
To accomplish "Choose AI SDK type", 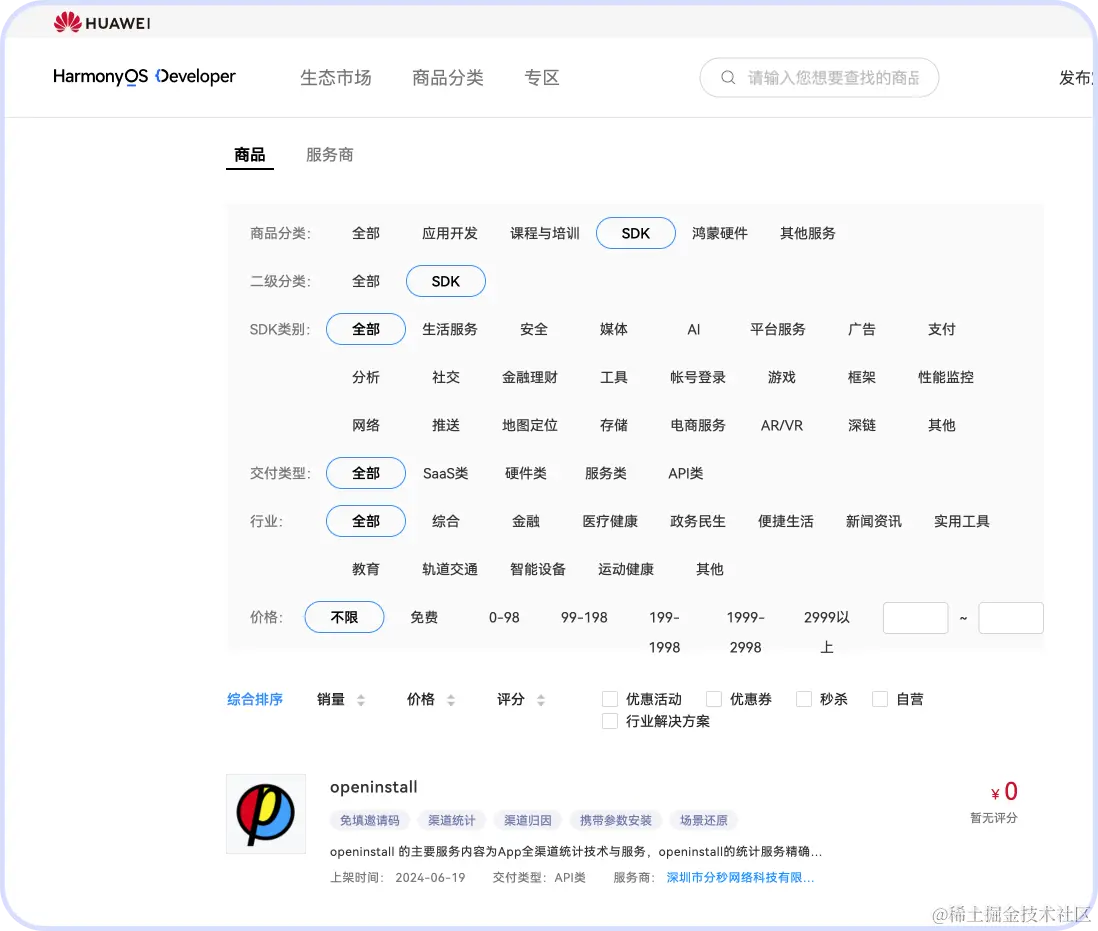I will [x=694, y=329].
